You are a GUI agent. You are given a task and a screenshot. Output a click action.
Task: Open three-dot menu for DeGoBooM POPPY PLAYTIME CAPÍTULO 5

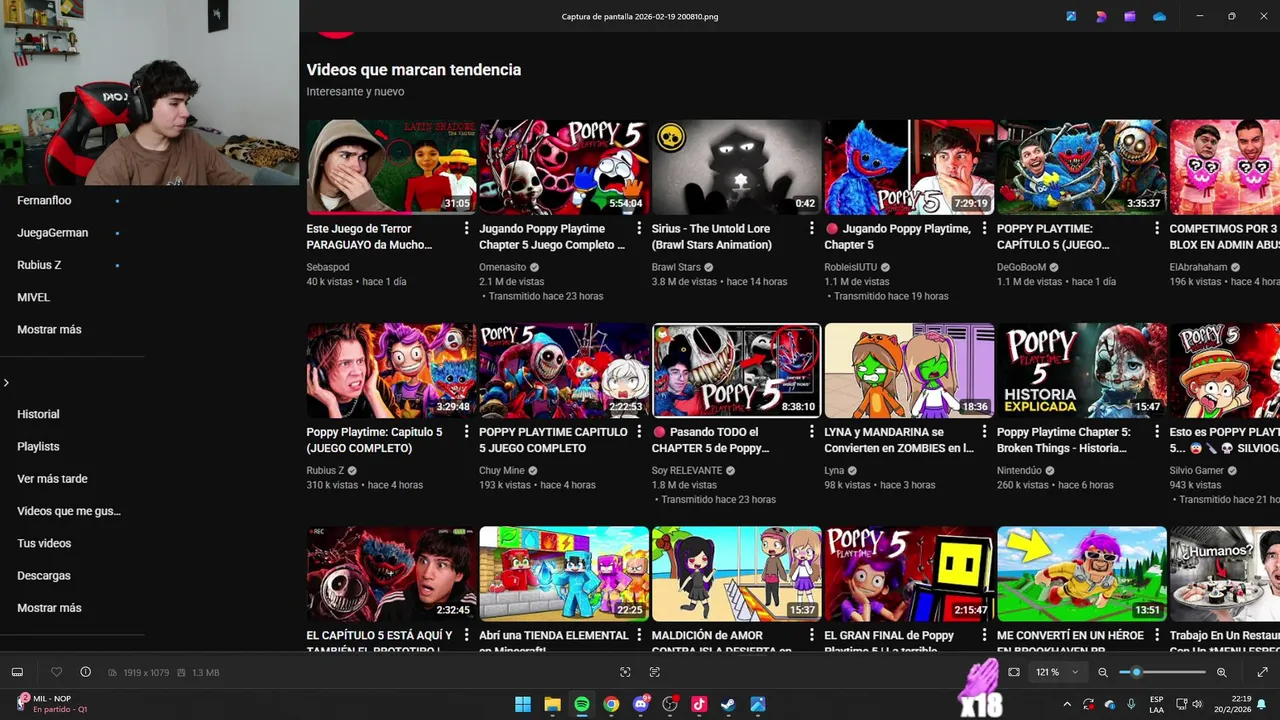click(1156, 229)
